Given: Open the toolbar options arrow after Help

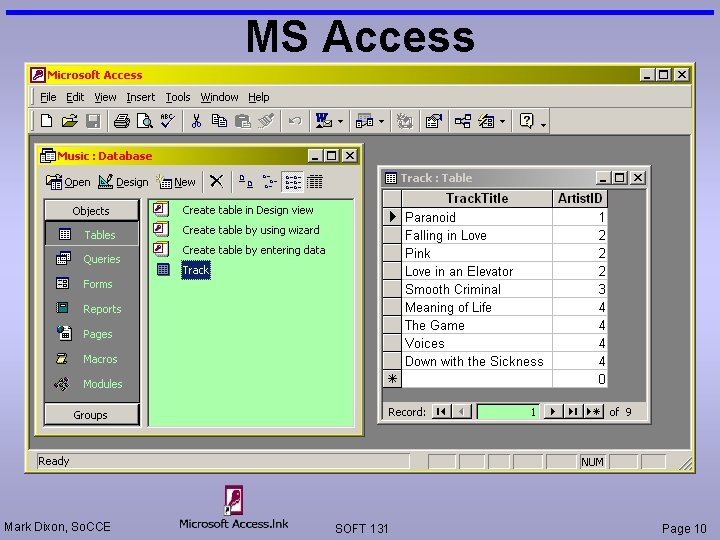Looking at the screenshot, I should [543, 124].
